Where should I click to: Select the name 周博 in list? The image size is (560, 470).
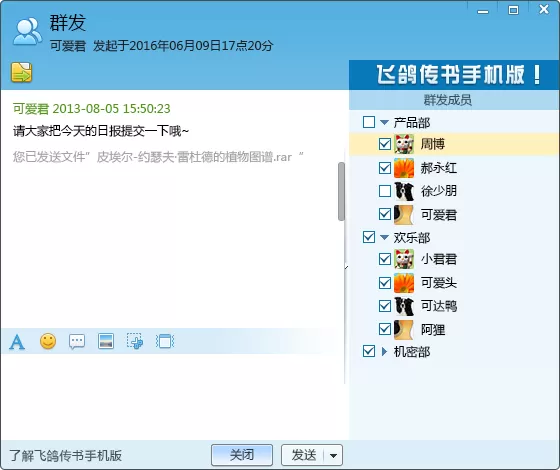click(x=433, y=144)
